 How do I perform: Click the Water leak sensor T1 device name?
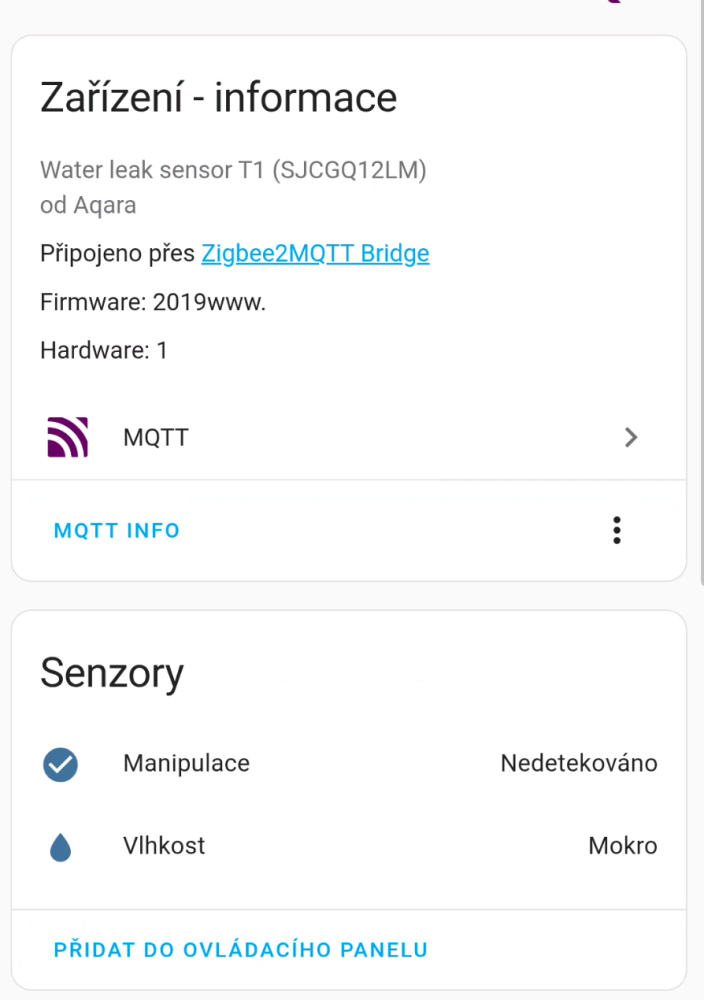coord(232,170)
